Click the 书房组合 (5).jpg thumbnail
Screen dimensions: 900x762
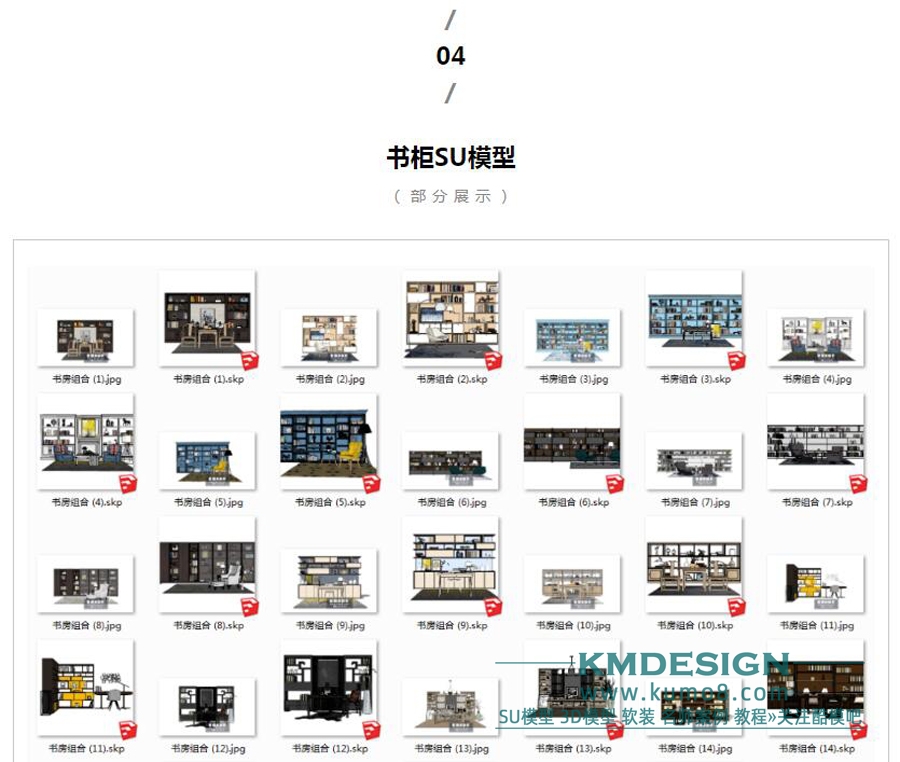pyautogui.click(x=207, y=460)
